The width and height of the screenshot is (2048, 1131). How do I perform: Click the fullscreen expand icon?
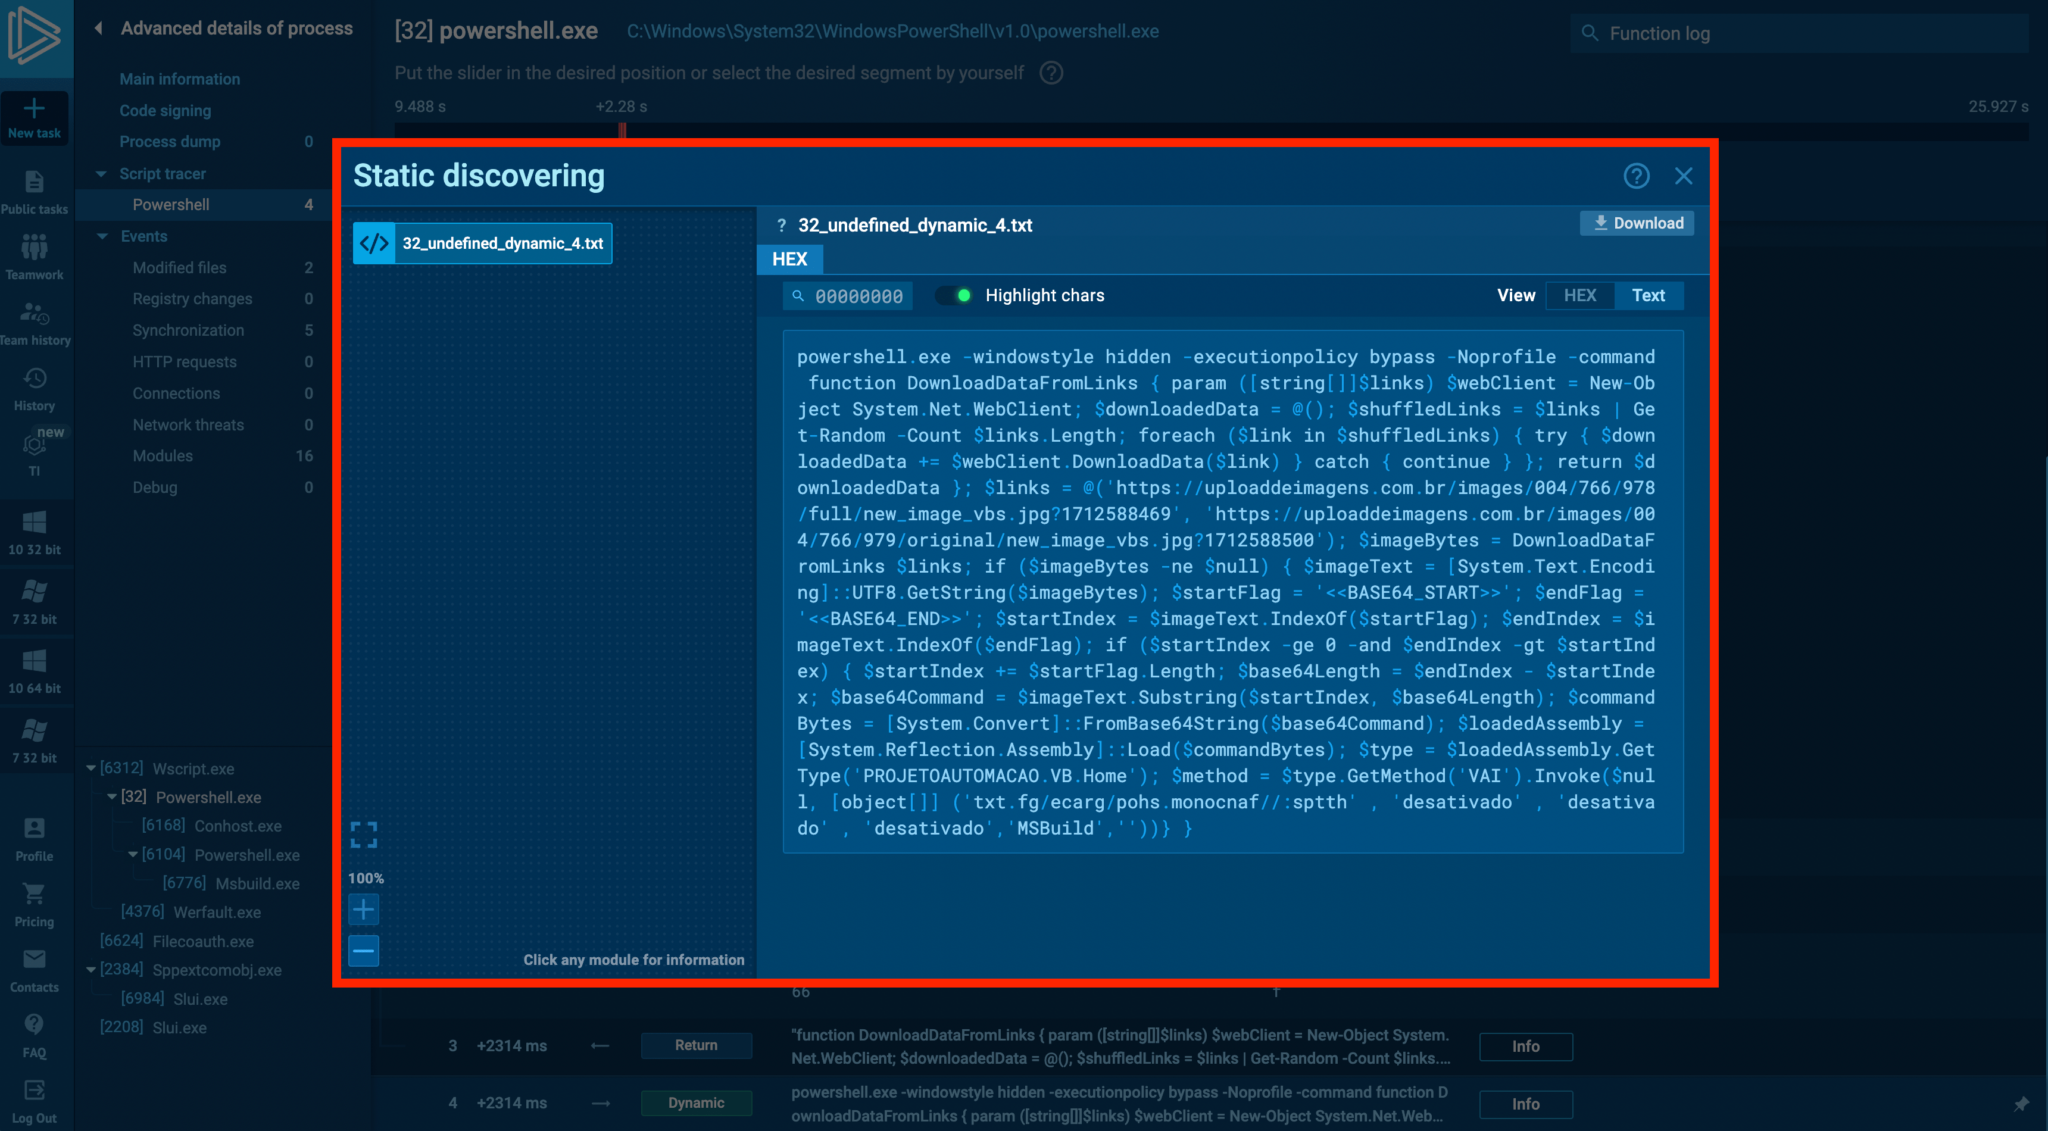point(364,834)
